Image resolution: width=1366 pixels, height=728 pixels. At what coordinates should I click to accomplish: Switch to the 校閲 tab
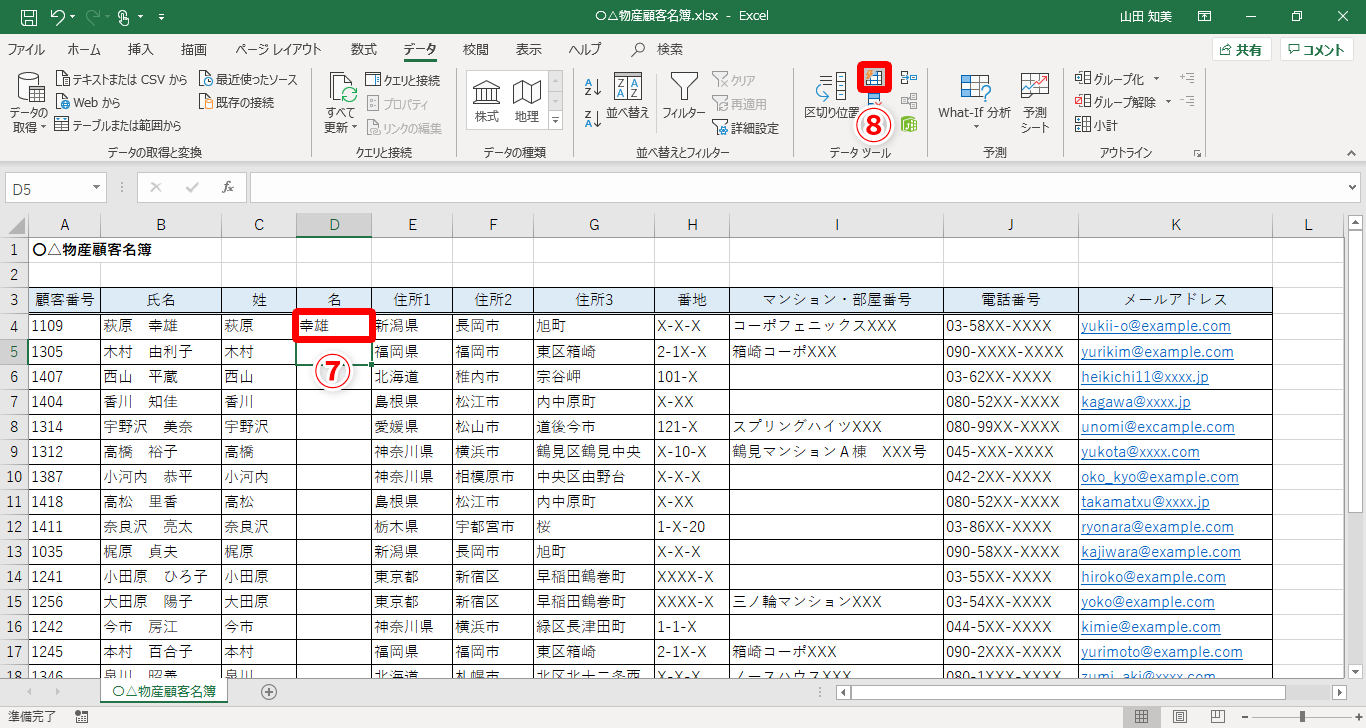pos(476,50)
